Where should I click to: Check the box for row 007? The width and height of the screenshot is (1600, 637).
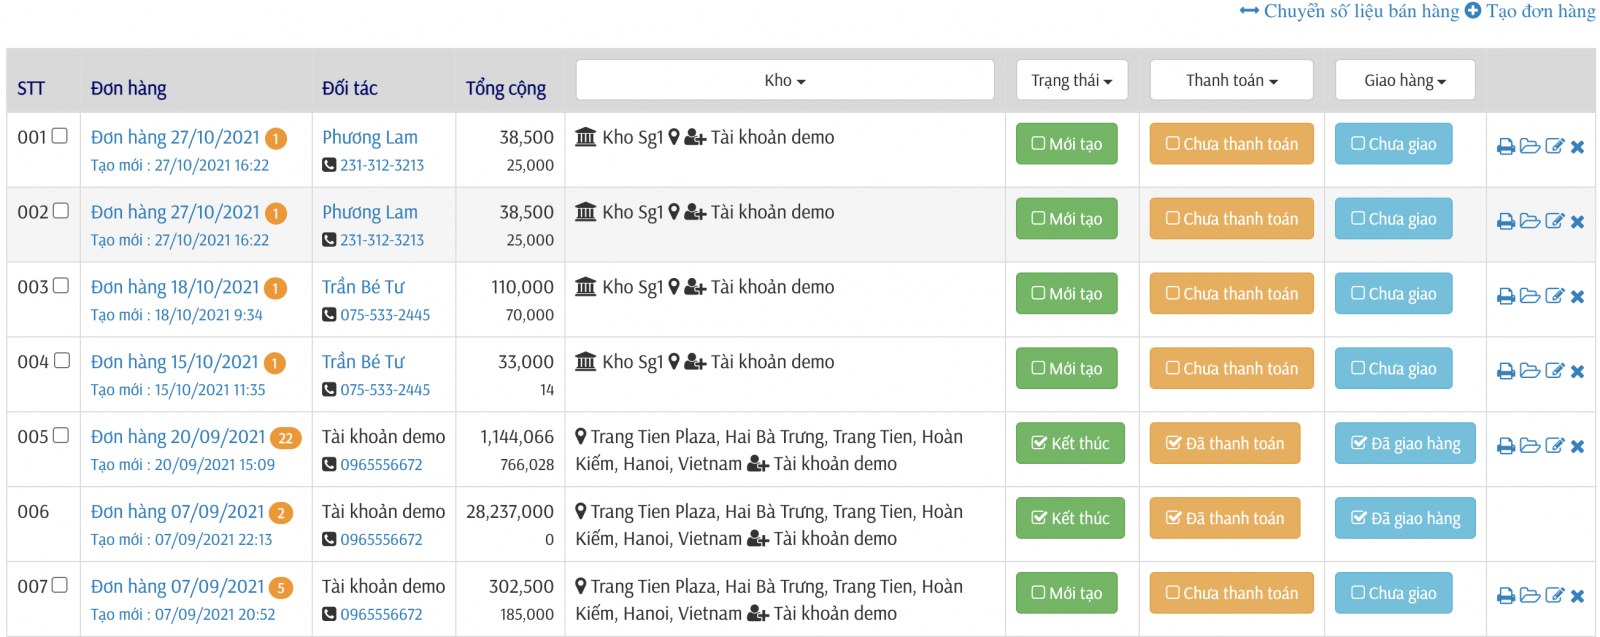click(60, 586)
